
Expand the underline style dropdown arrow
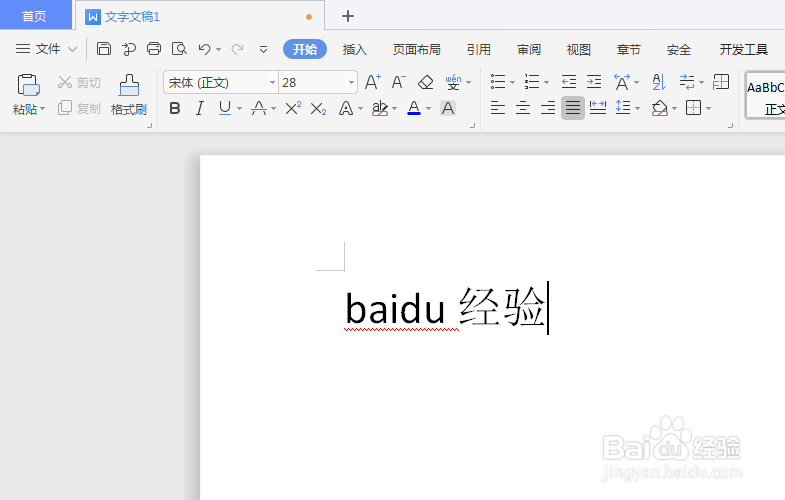(x=239, y=109)
